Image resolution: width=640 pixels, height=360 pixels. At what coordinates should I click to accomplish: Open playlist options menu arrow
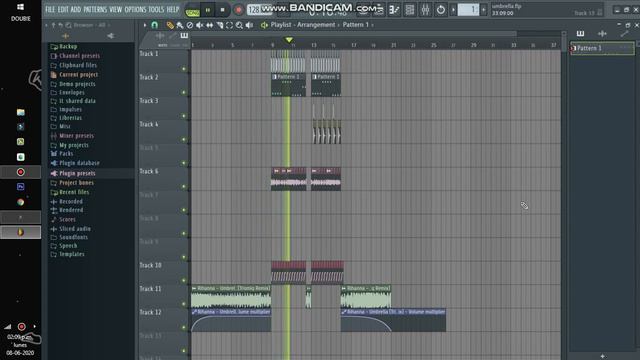(145, 25)
